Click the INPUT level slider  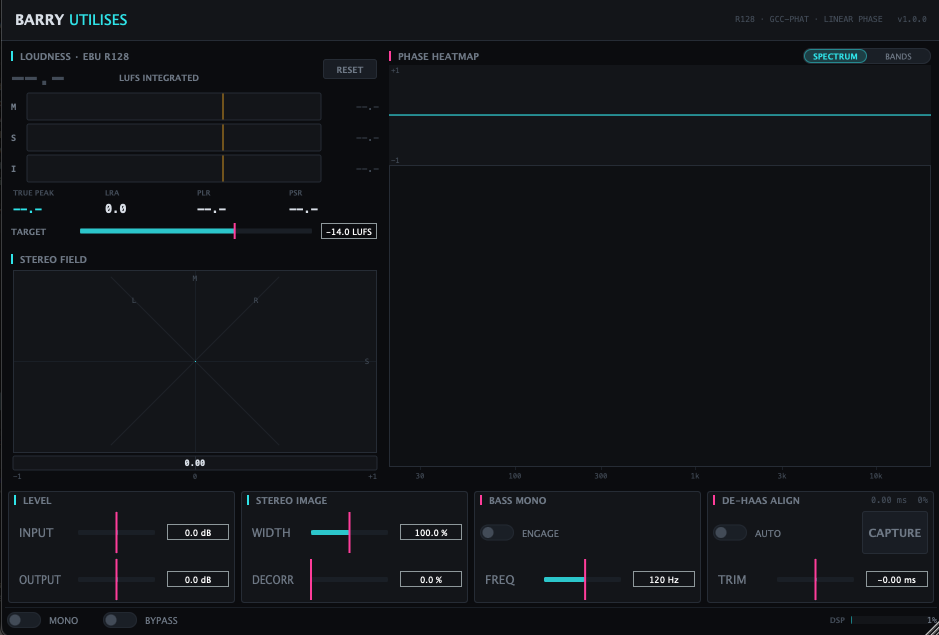coord(116,533)
